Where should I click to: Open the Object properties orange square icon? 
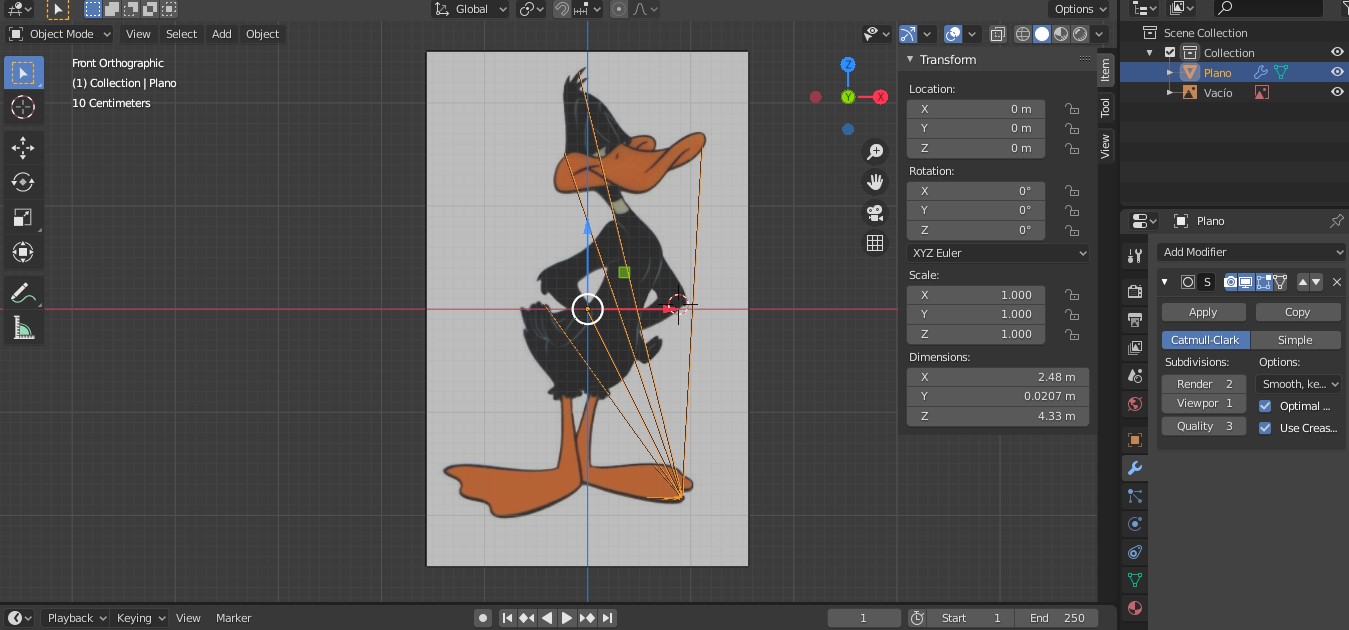coord(1134,440)
